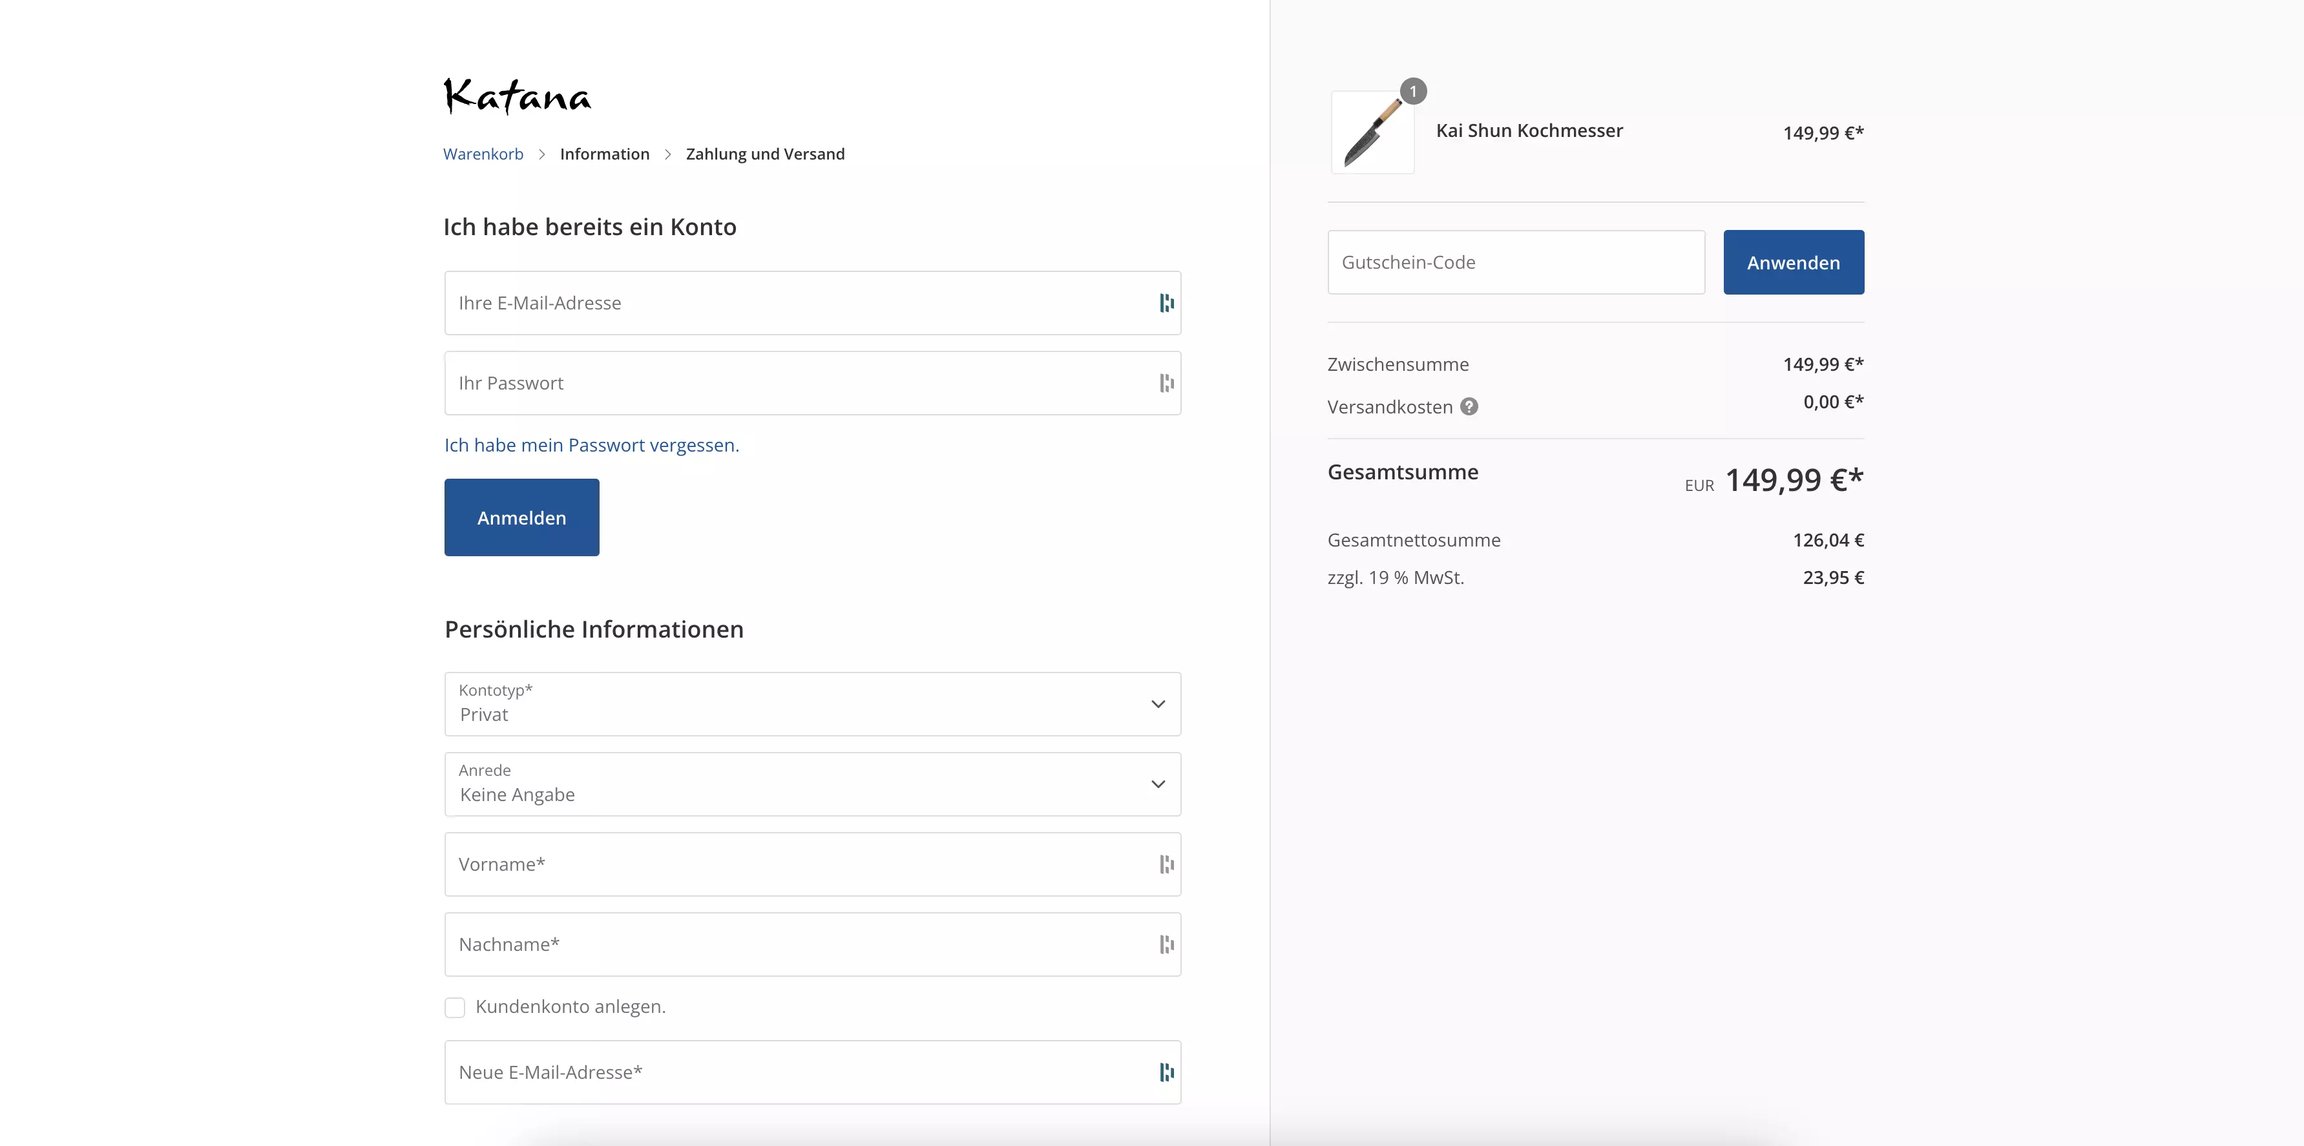Click the quantity badge on product image
Image resolution: width=2304 pixels, height=1146 pixels.
(1413, 91)
